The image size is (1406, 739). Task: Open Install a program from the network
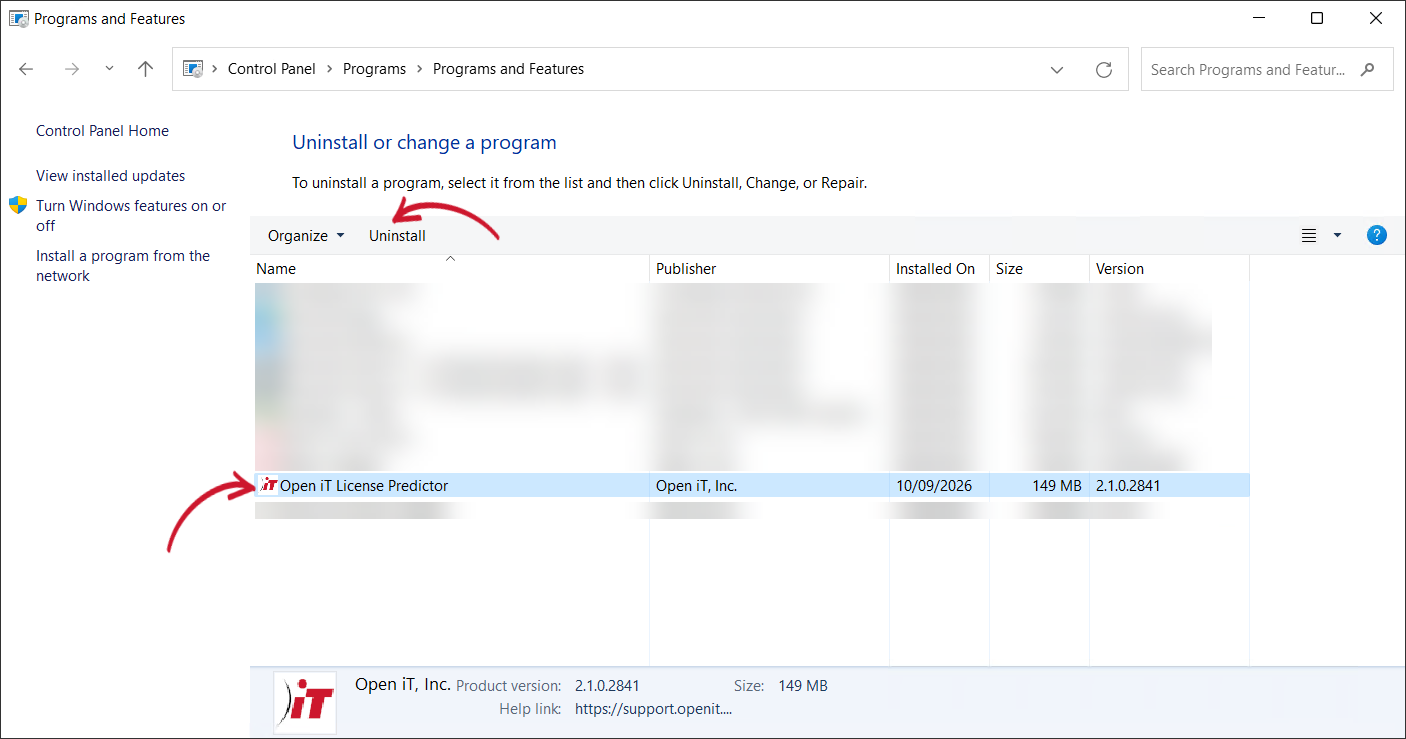tap(123, 266)
